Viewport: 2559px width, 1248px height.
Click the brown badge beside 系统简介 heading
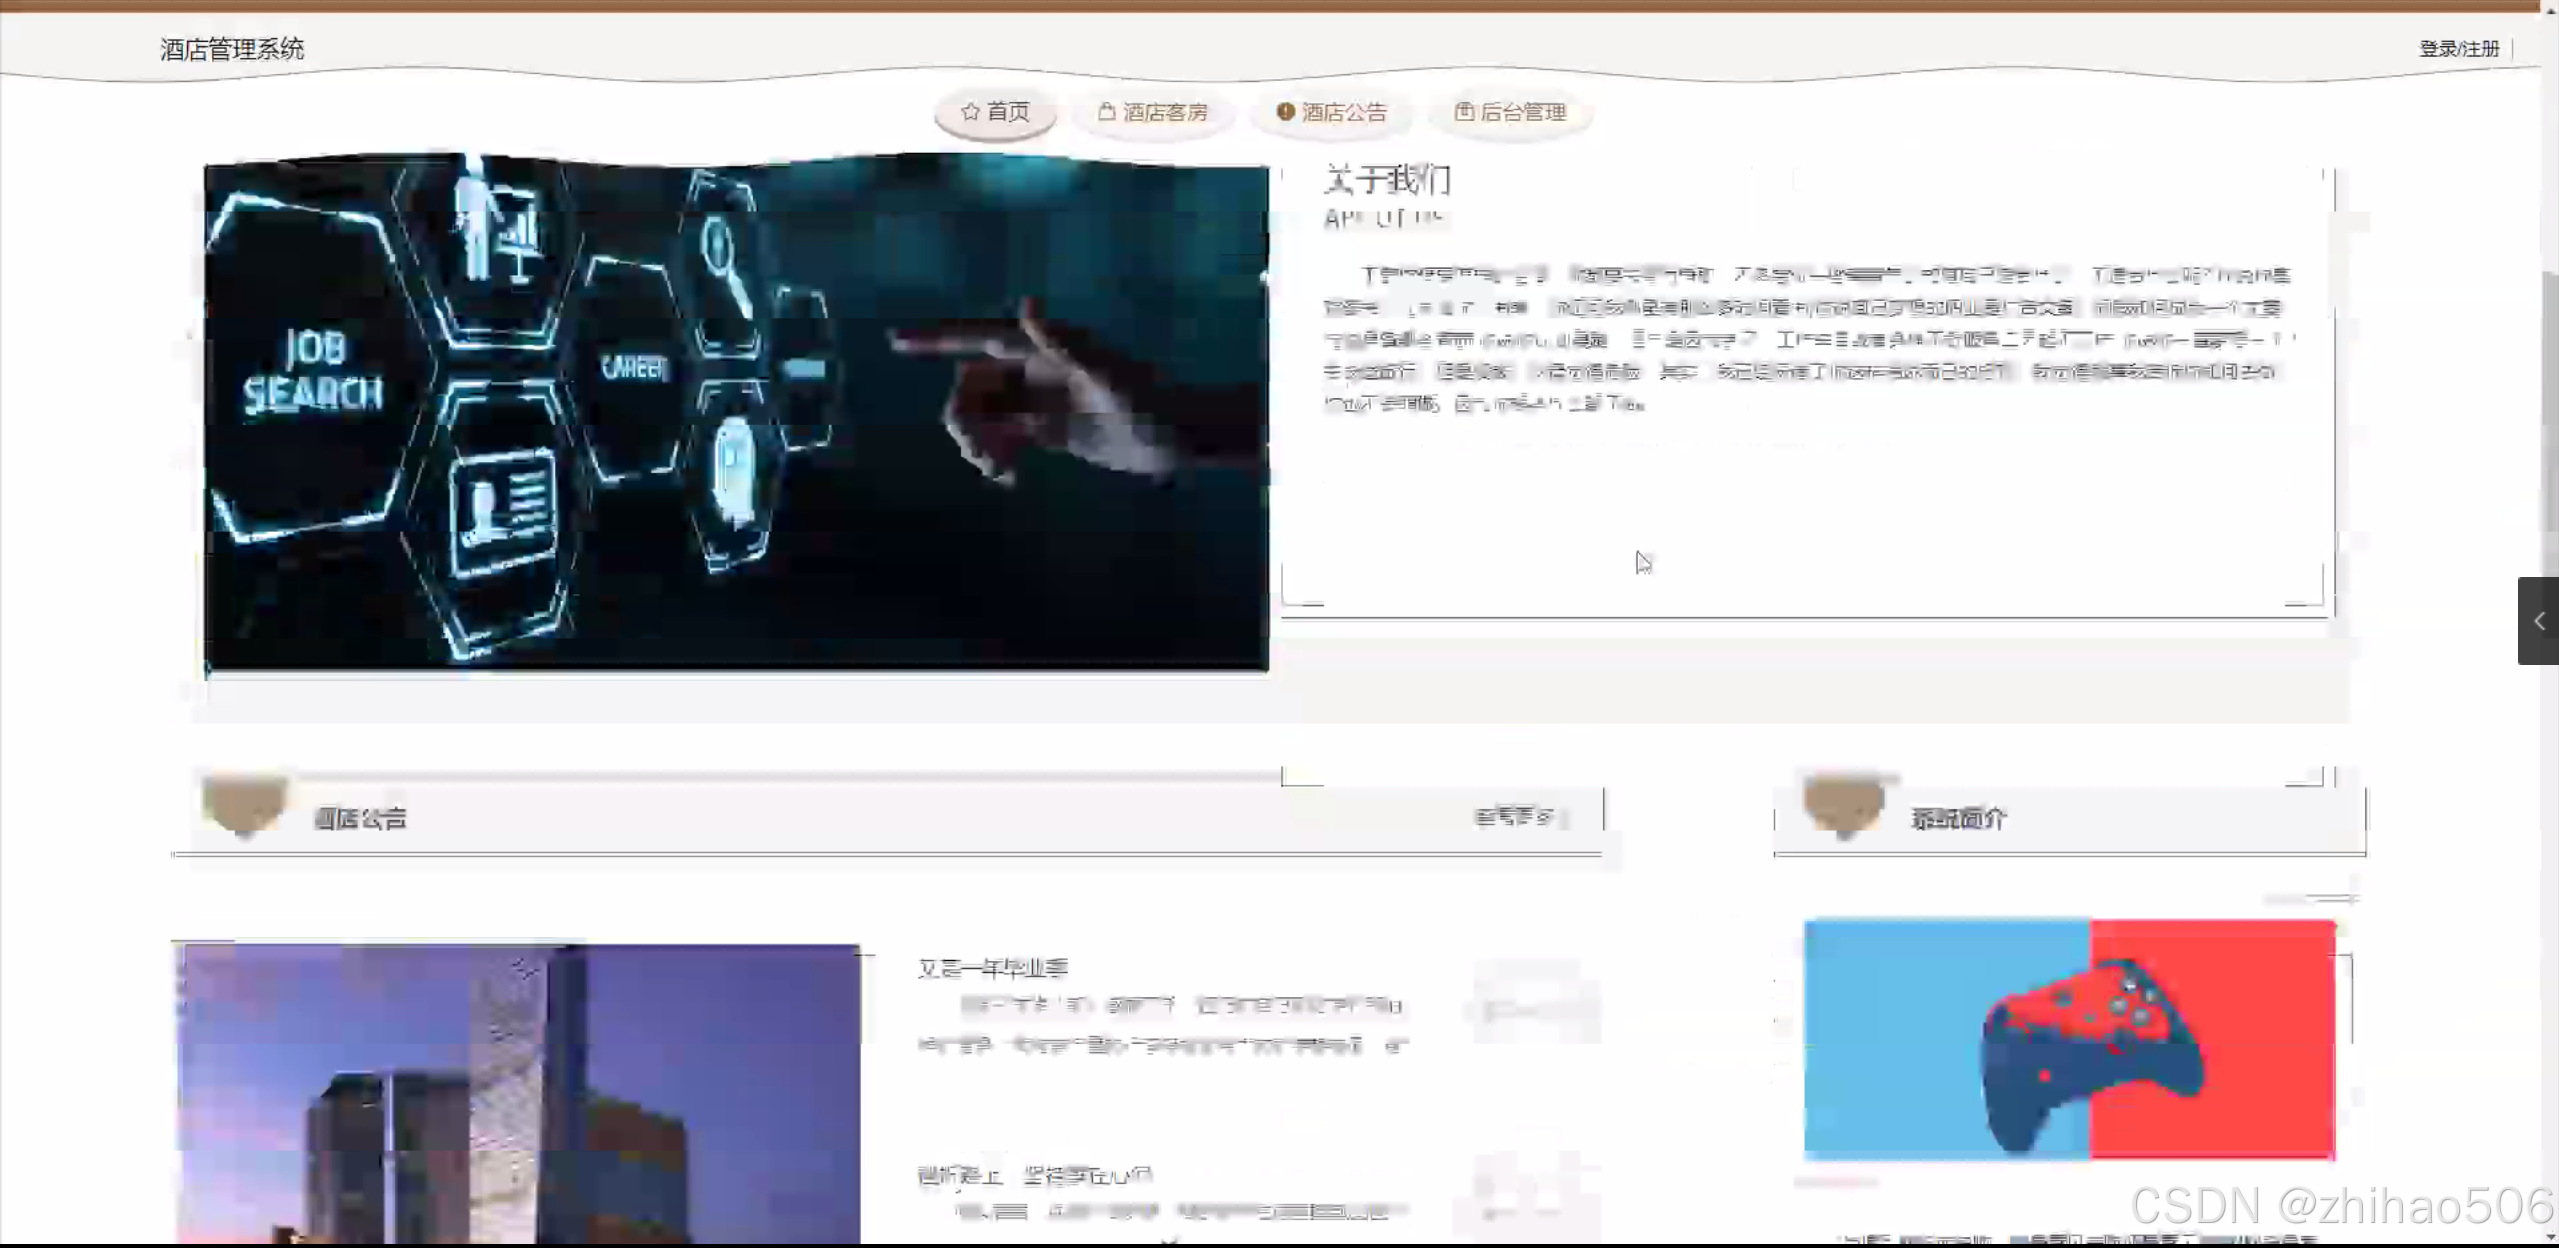pyautogui.click(x=1844, y=806)
